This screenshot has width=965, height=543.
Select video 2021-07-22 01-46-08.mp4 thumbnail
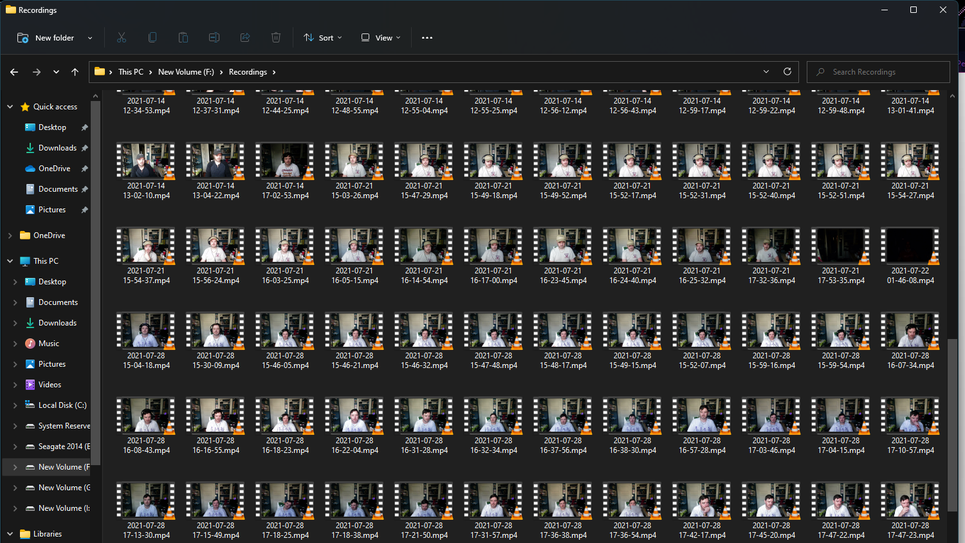[x=910, y=246]
